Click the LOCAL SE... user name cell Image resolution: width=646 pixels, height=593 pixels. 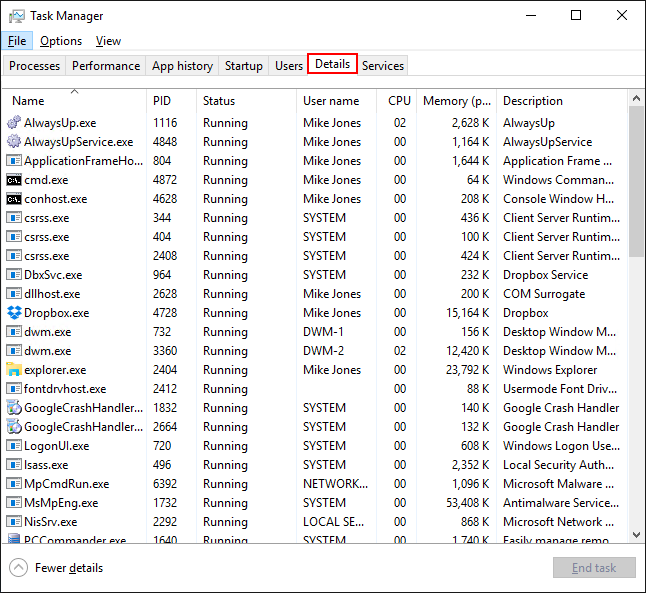point(333,522)
